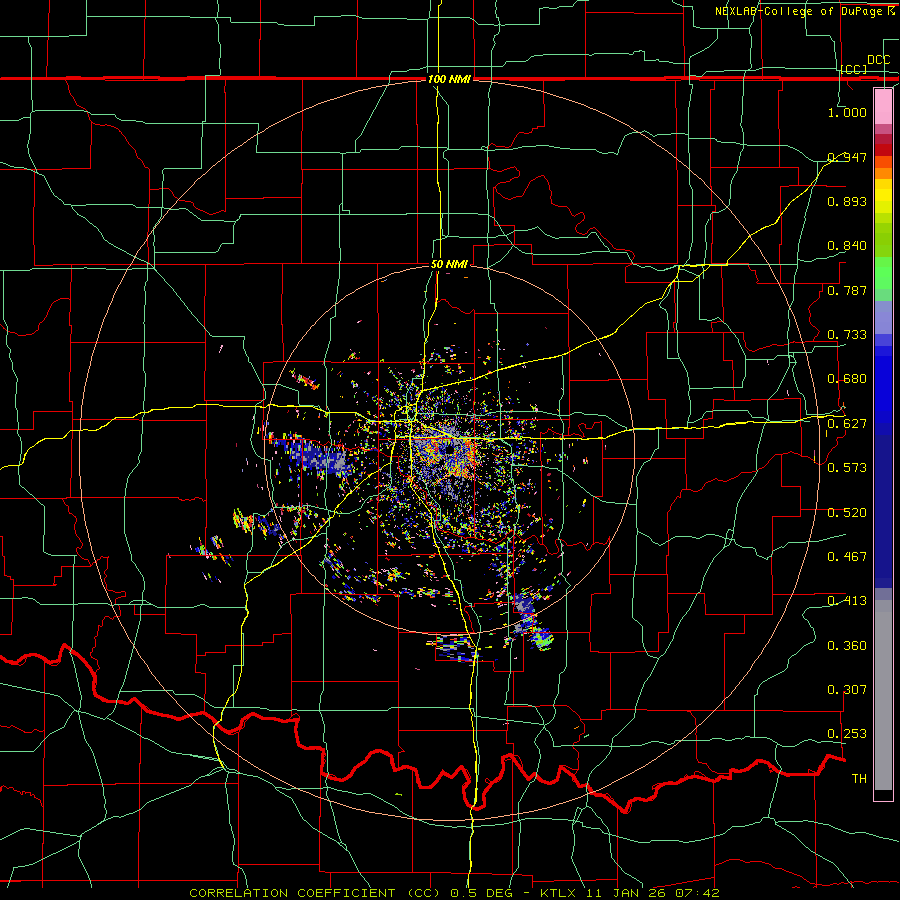Click the 0.467 scale value
This screenshot has width=900, height=900.
(847, 557)
